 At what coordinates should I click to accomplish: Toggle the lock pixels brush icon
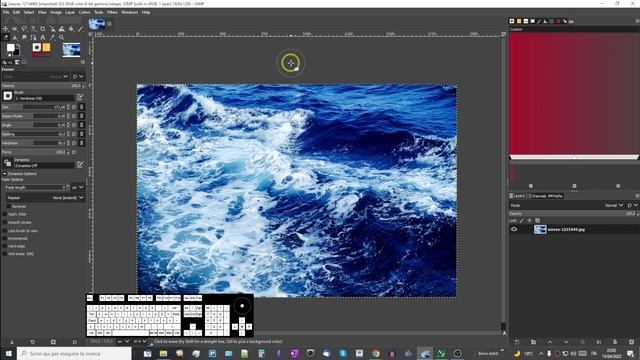[x=522, y=220]
